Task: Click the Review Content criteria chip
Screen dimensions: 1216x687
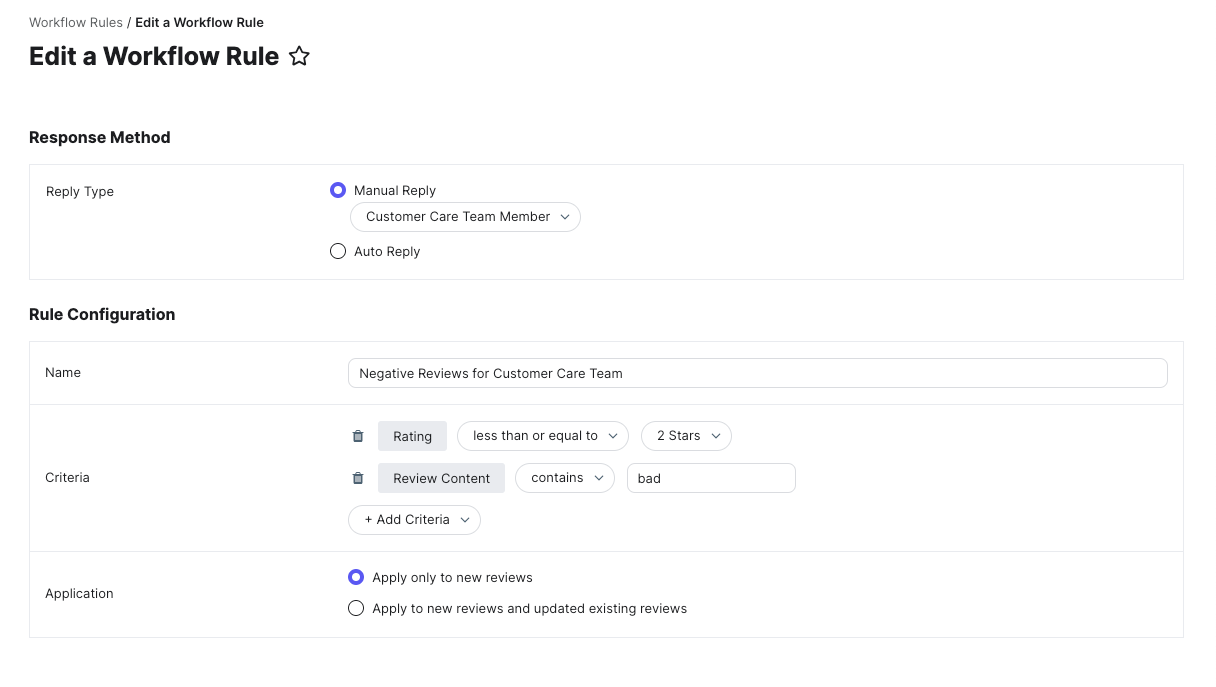Action: pos(441,478)
